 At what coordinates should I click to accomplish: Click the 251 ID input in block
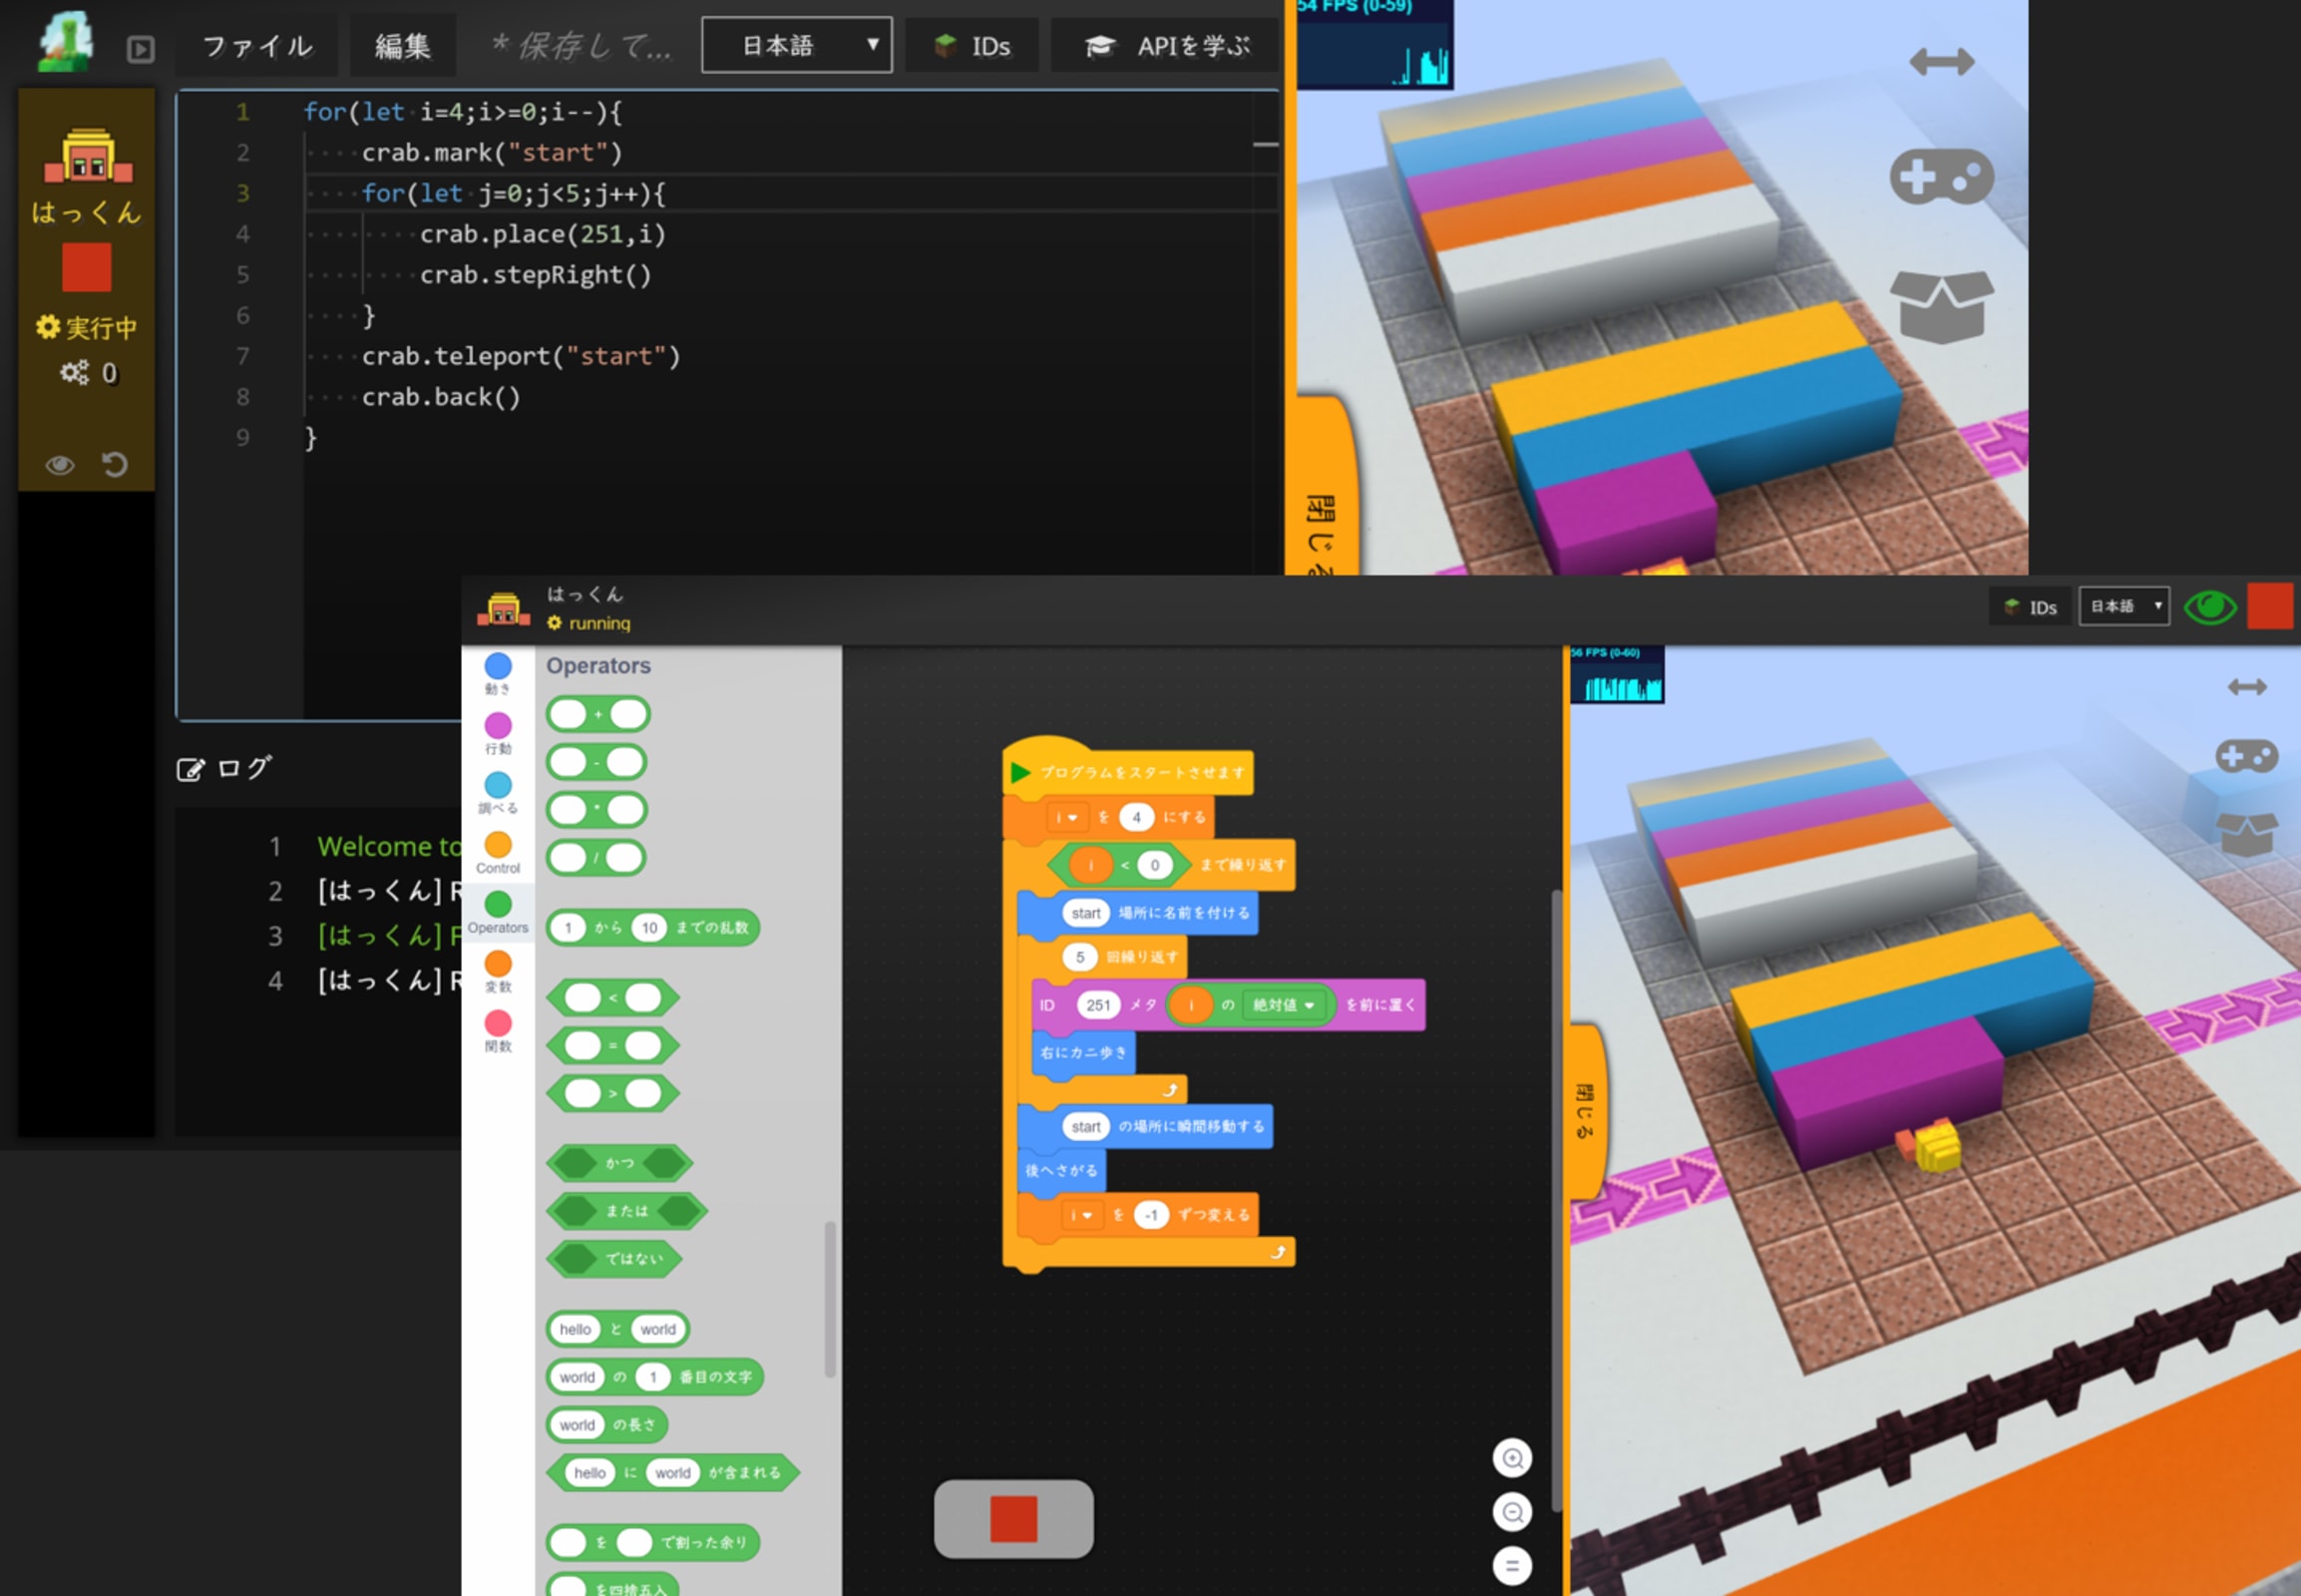tap(1098, 1005)
